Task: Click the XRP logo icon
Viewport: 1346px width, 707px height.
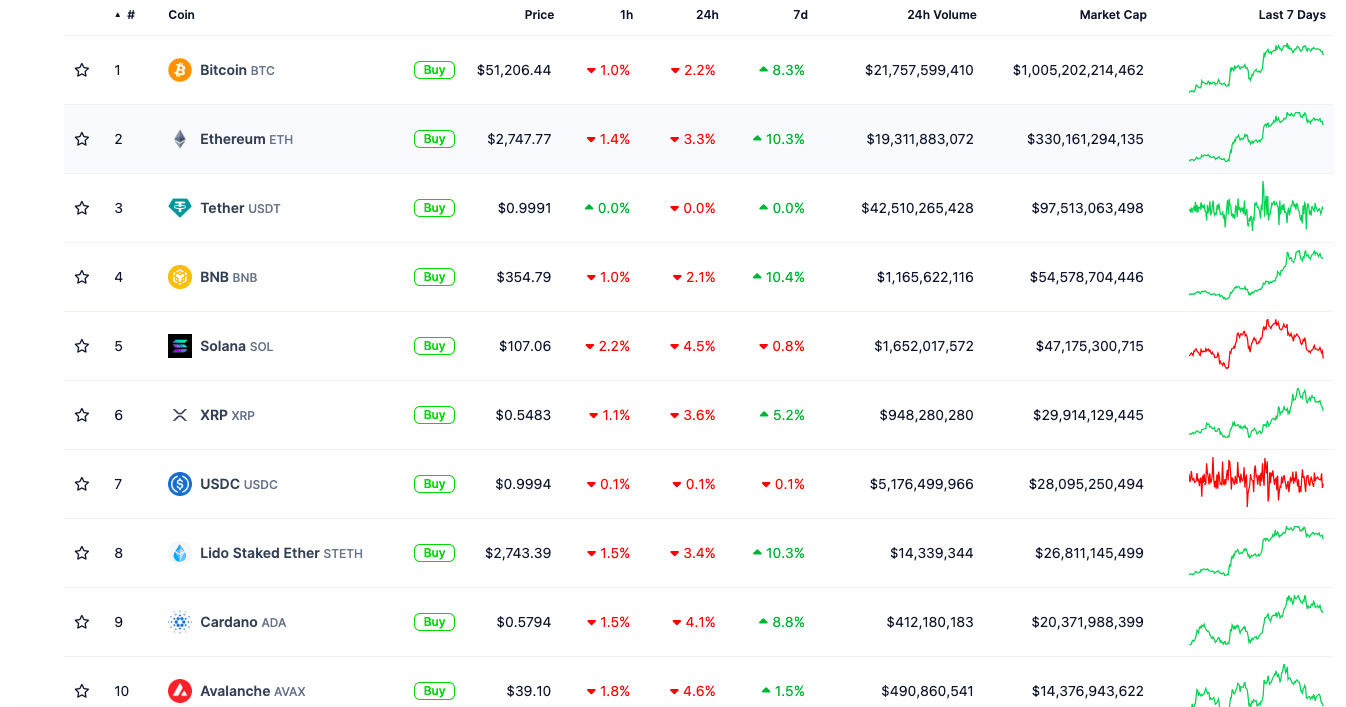Action: point(180,415)
